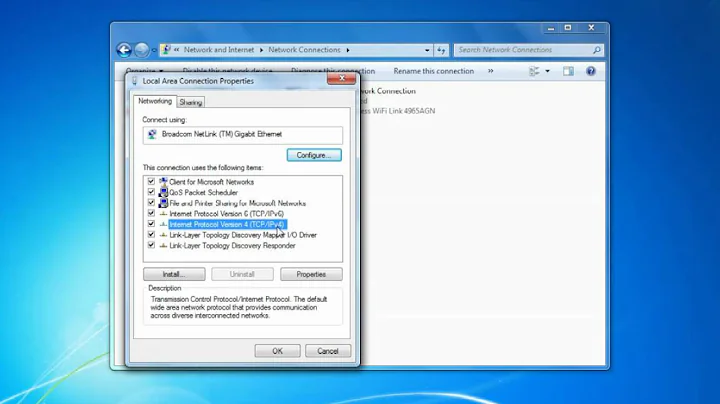Select the Networking tab
The image size is (720, 404).
click(155, 101)
